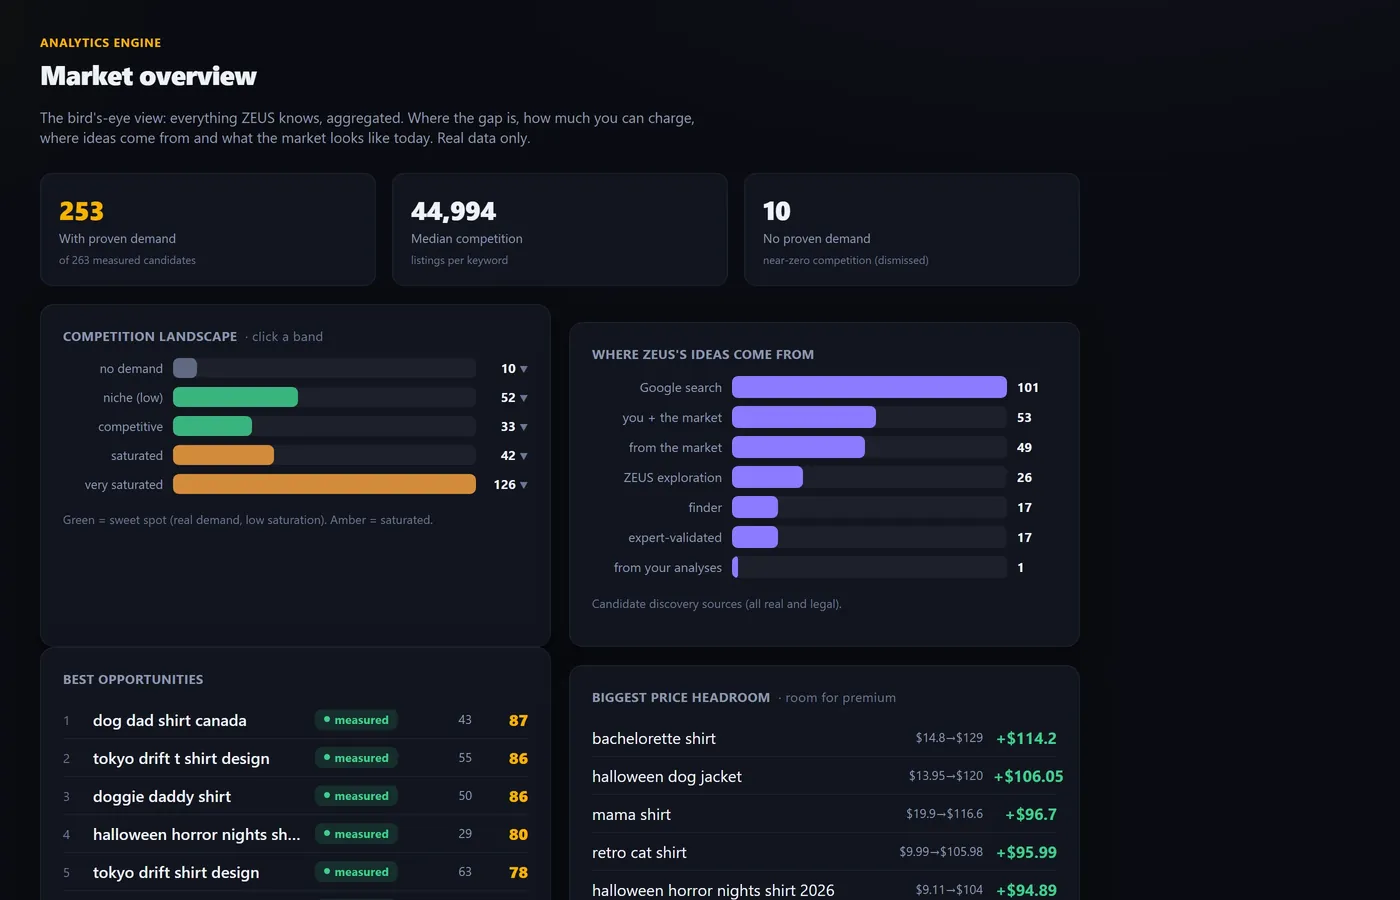Expand the niche (low) band arrow

click(x=524, y=398)
